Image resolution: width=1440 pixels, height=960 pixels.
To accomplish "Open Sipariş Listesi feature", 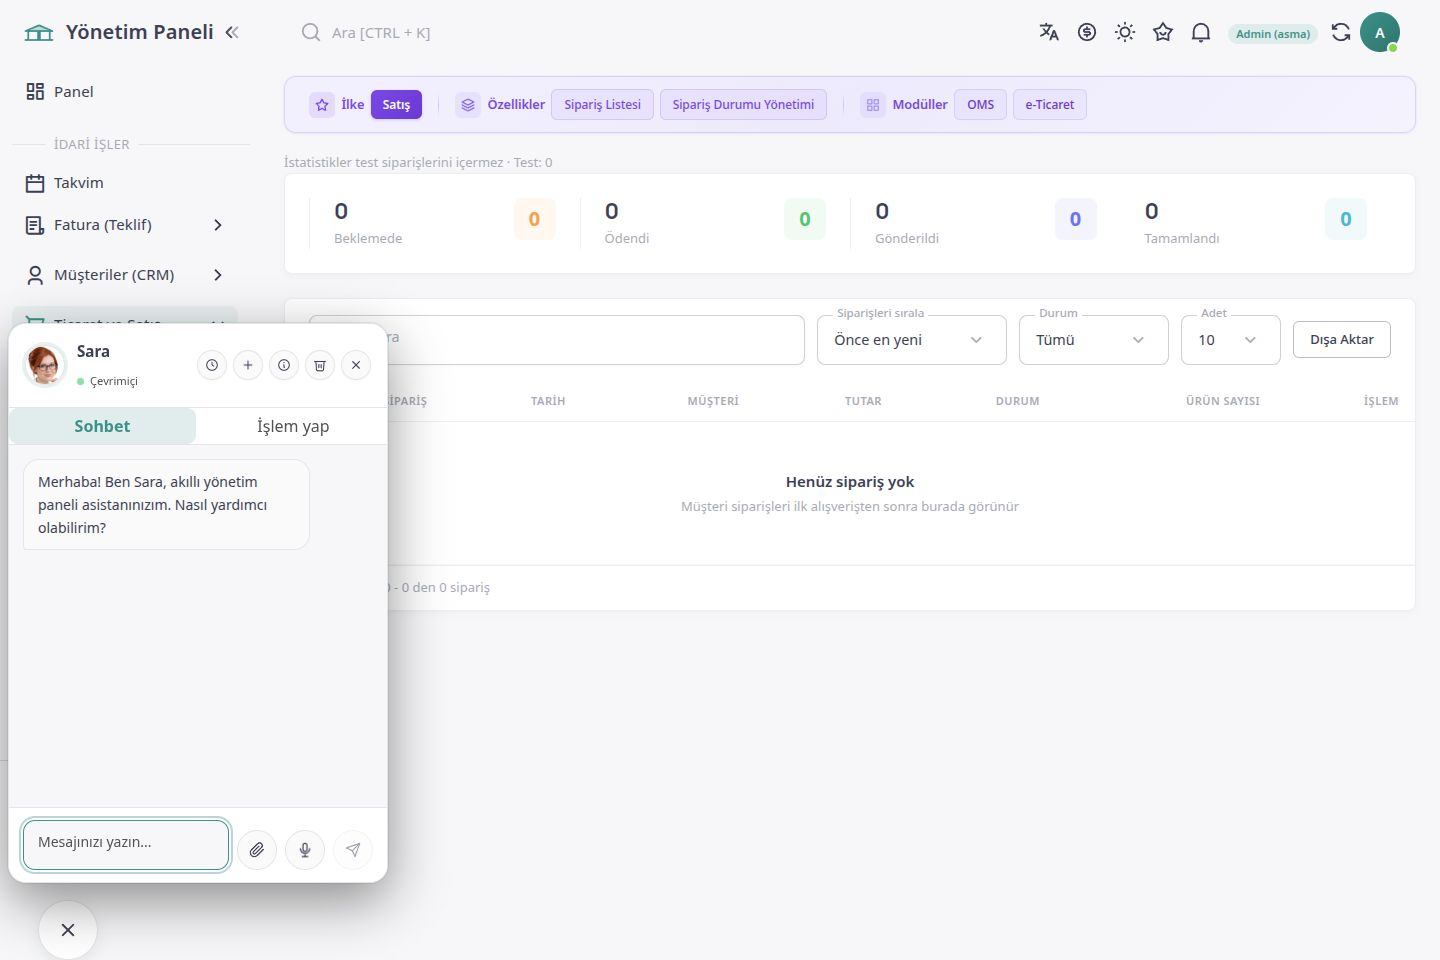I will tap(602, 104).
